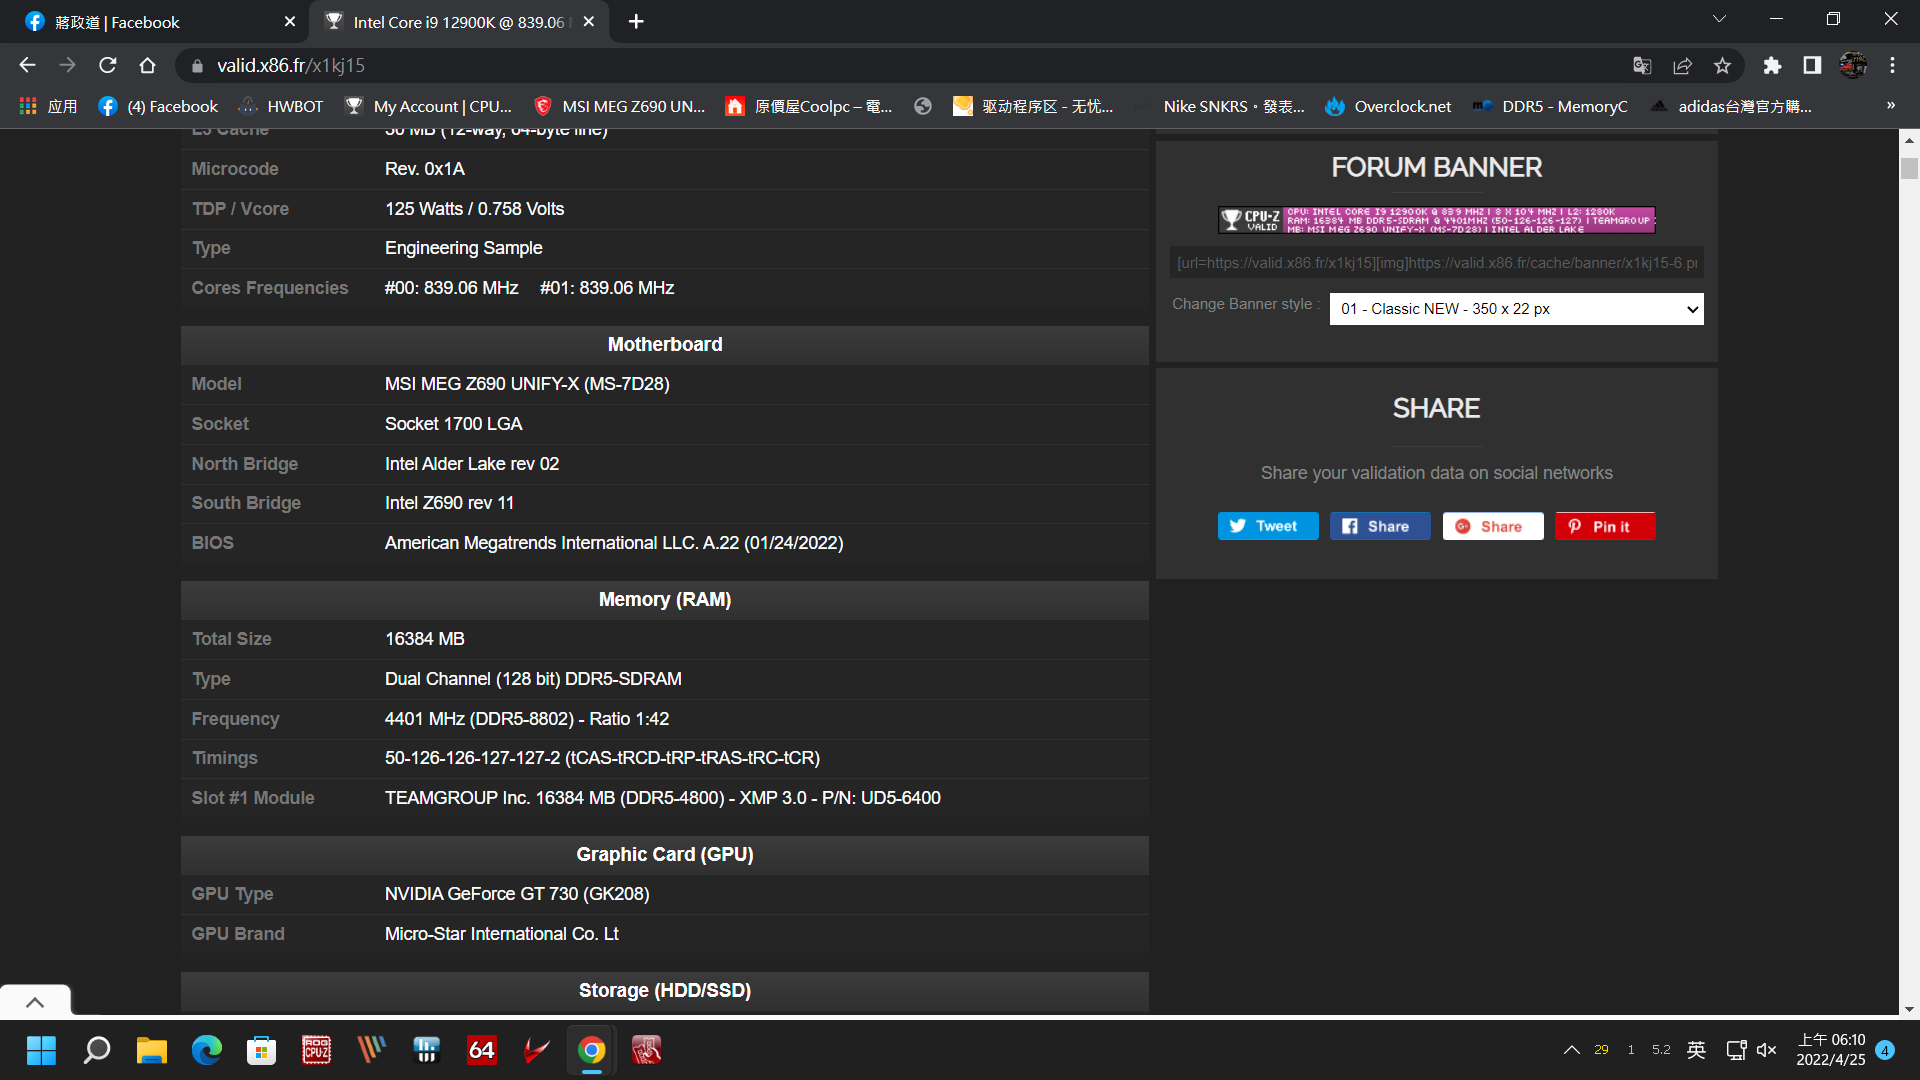Select the timings 50-126-126-127-127-2 text

tap(602, 758)
